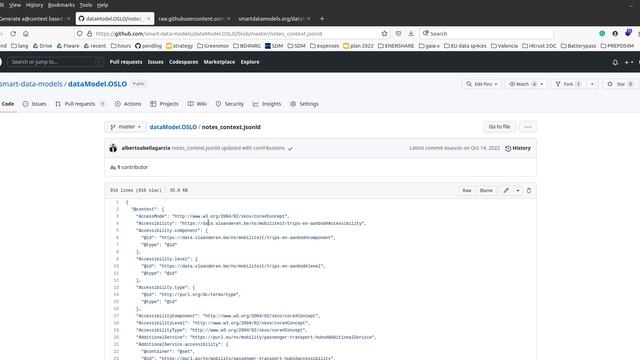The width and height of the screenshot is (640, 360).
Task: Expand the Watch options dropdown
Action: (x=542, y=84)
